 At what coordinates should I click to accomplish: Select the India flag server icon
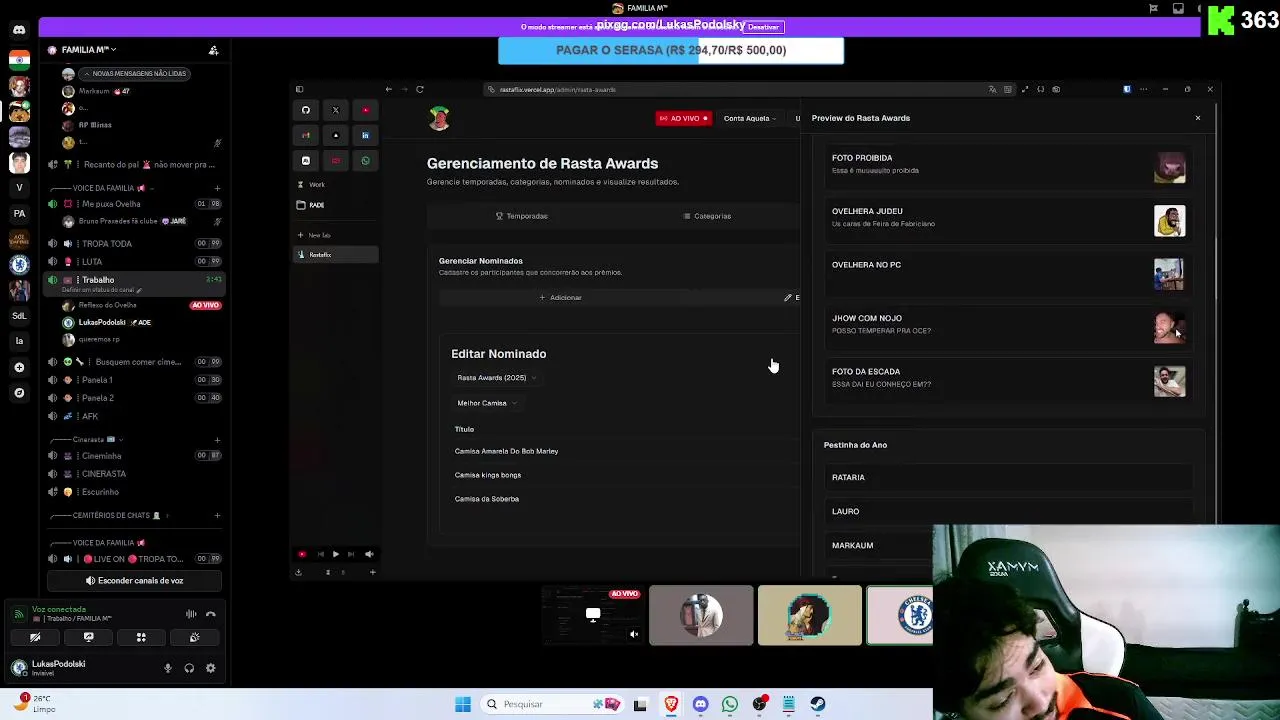point(19,60)
